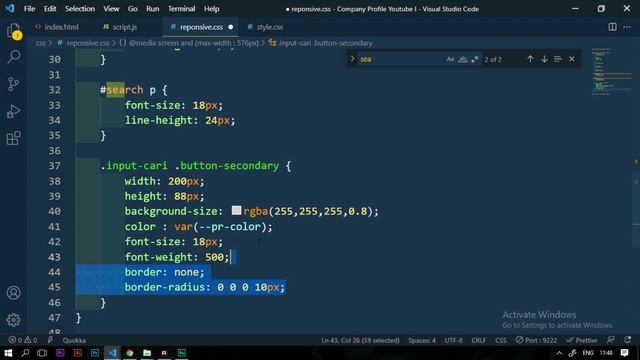Click errors and warnings status indicator
The image size is (640, 360).
click(23, 340)
